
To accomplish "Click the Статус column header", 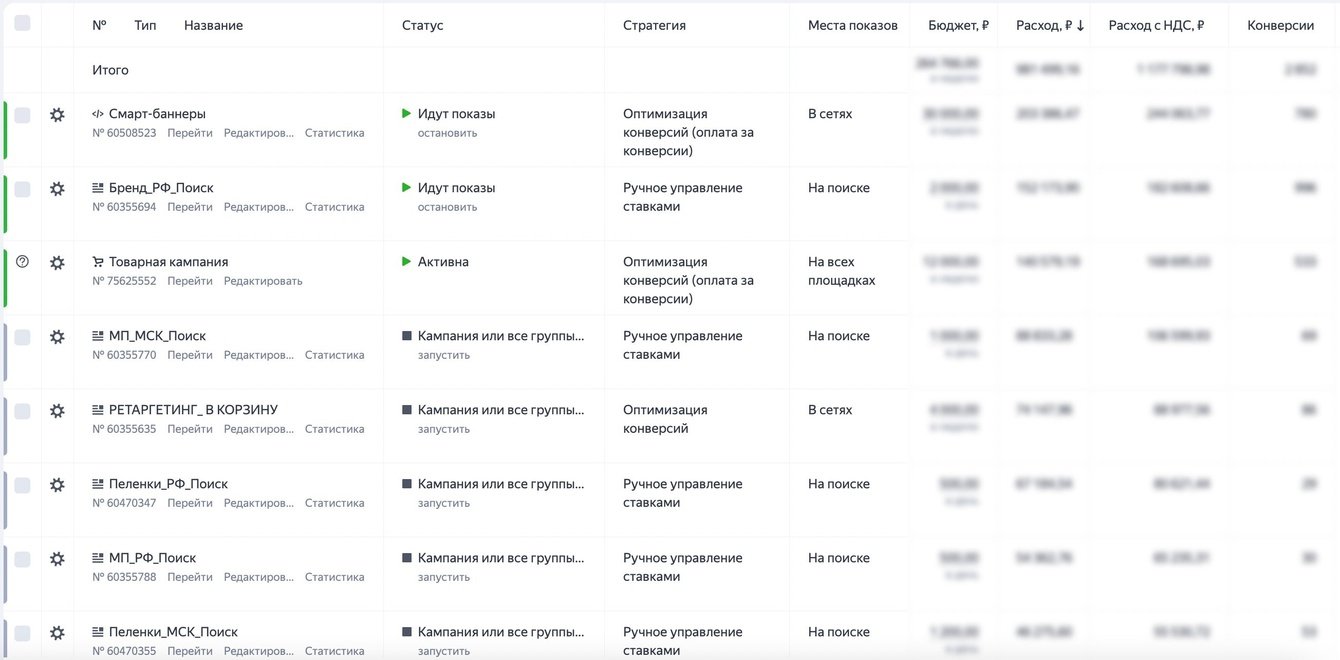I will coord(422,25).
